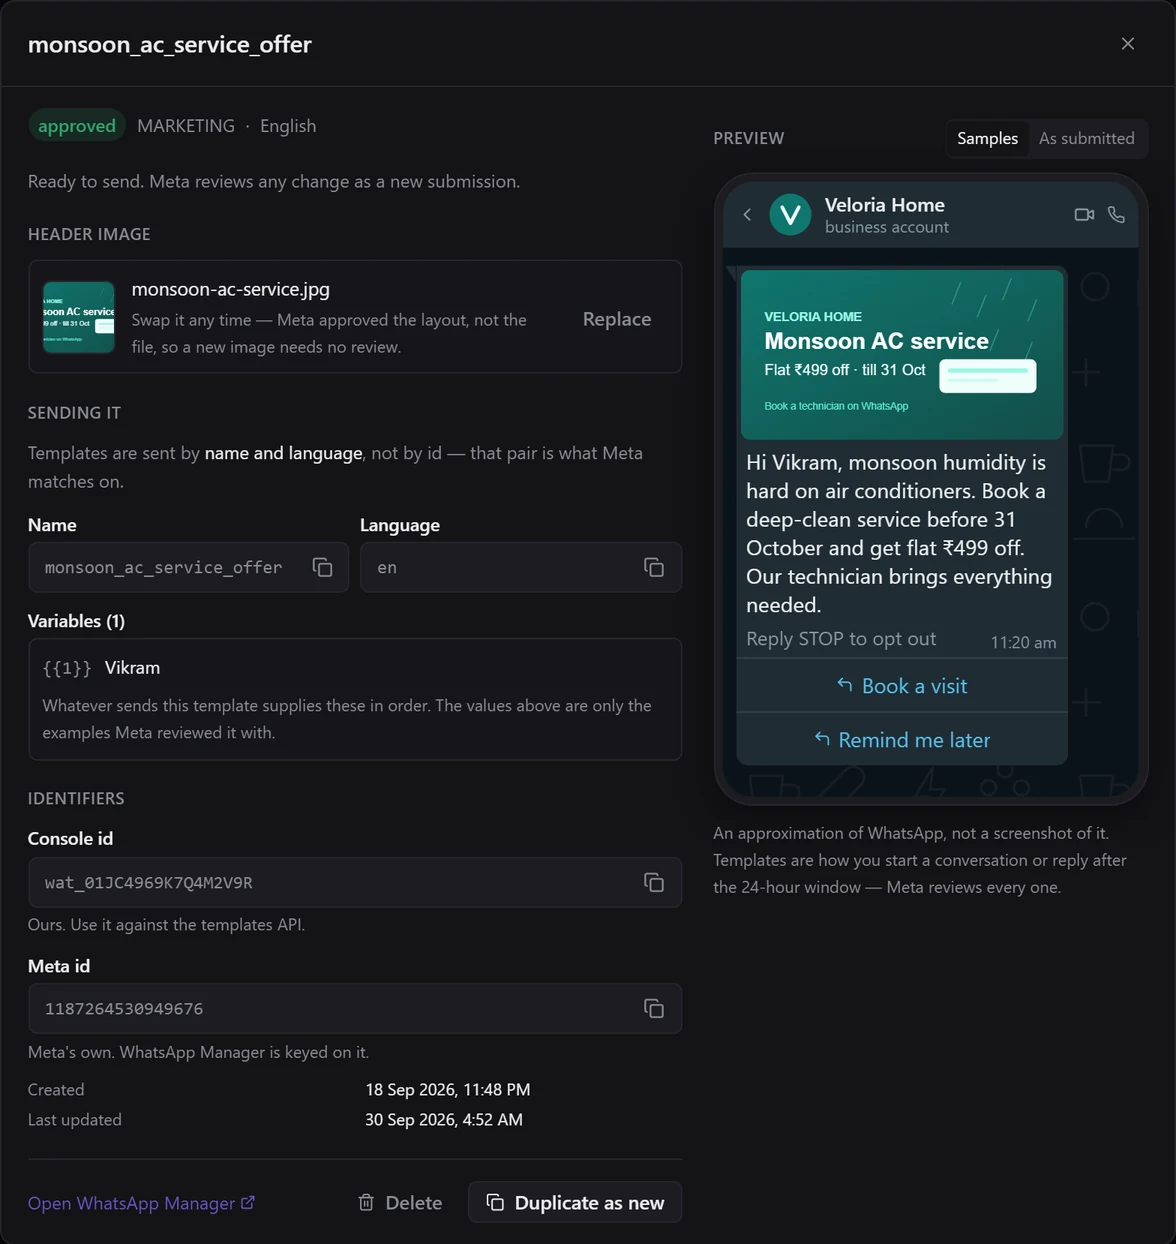The height and width of the screenshot is (1244, 1176).
Task: Tap the phone call icon in preview
Action: tap(1116, 215)
